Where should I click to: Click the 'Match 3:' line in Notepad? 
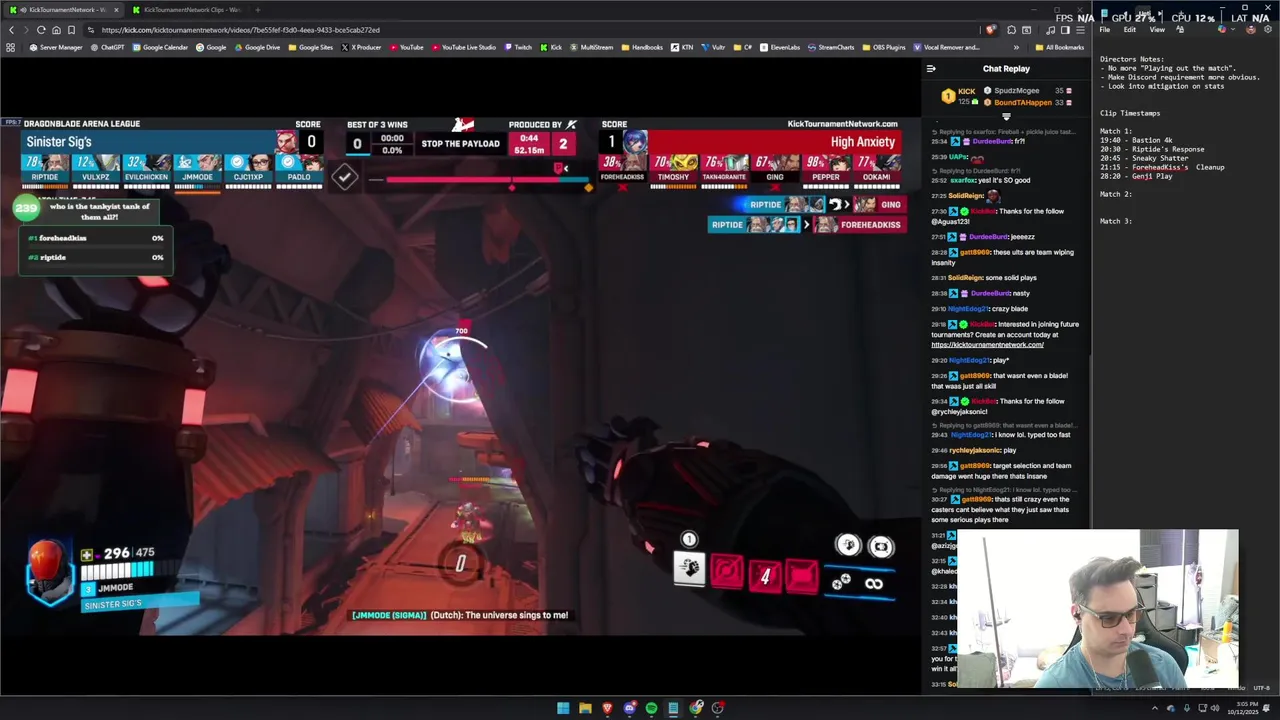1116,221
